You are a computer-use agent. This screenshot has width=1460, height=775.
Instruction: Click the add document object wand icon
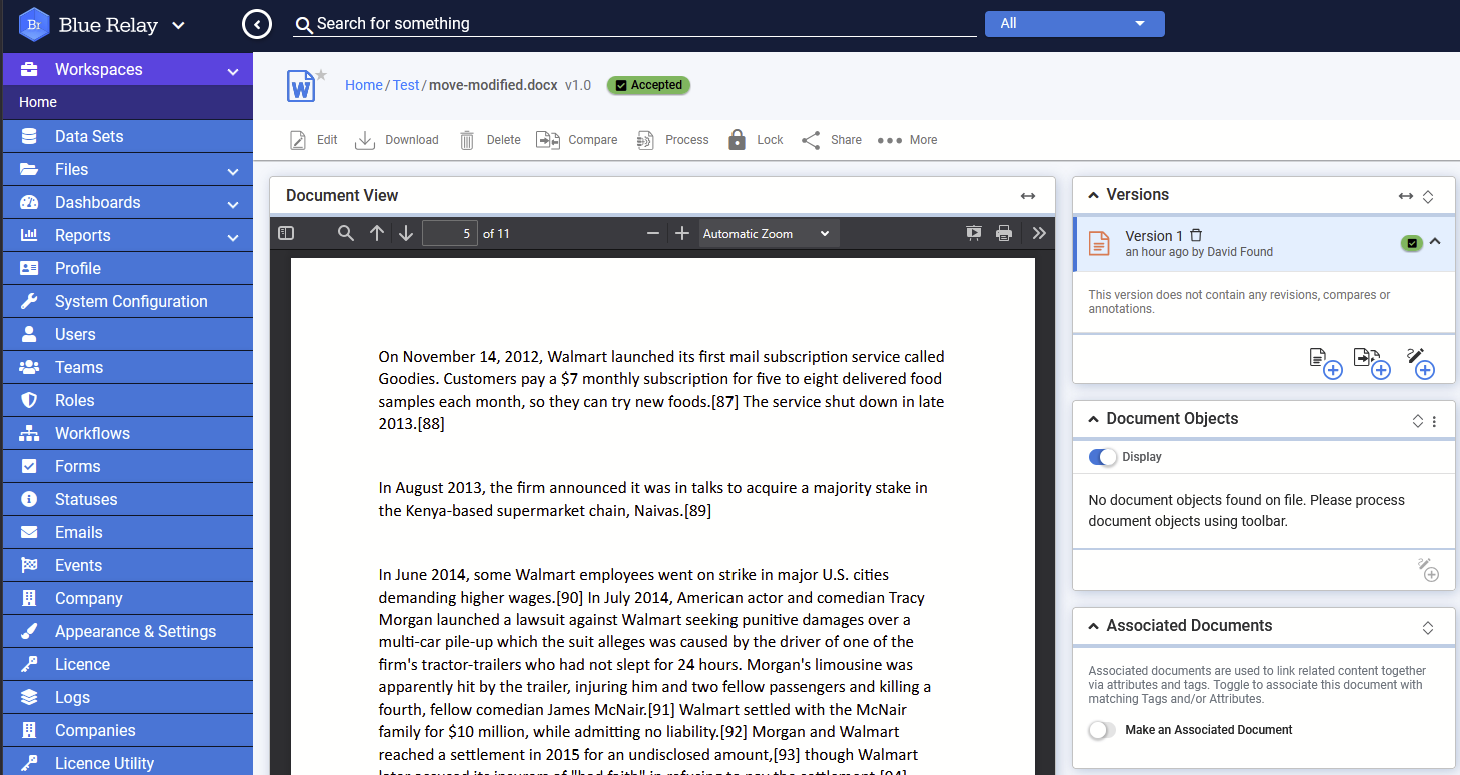pos(1428,569)
